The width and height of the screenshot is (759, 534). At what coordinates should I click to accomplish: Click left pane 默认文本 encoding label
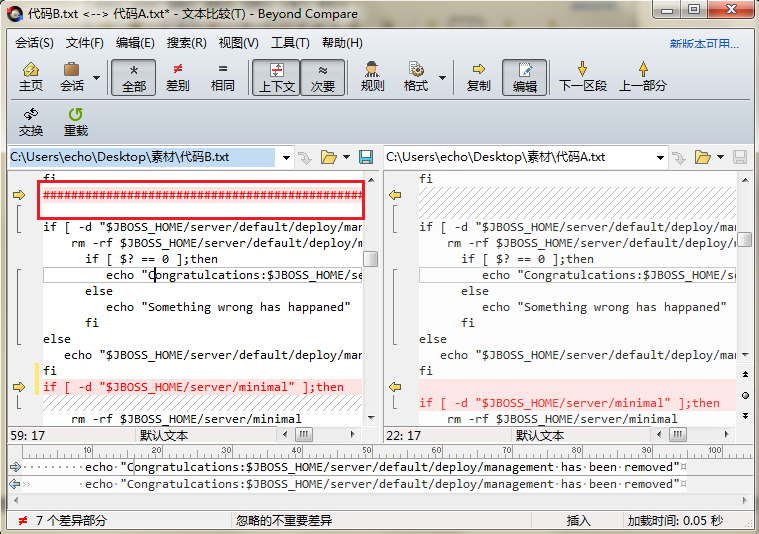click(164, 435)
